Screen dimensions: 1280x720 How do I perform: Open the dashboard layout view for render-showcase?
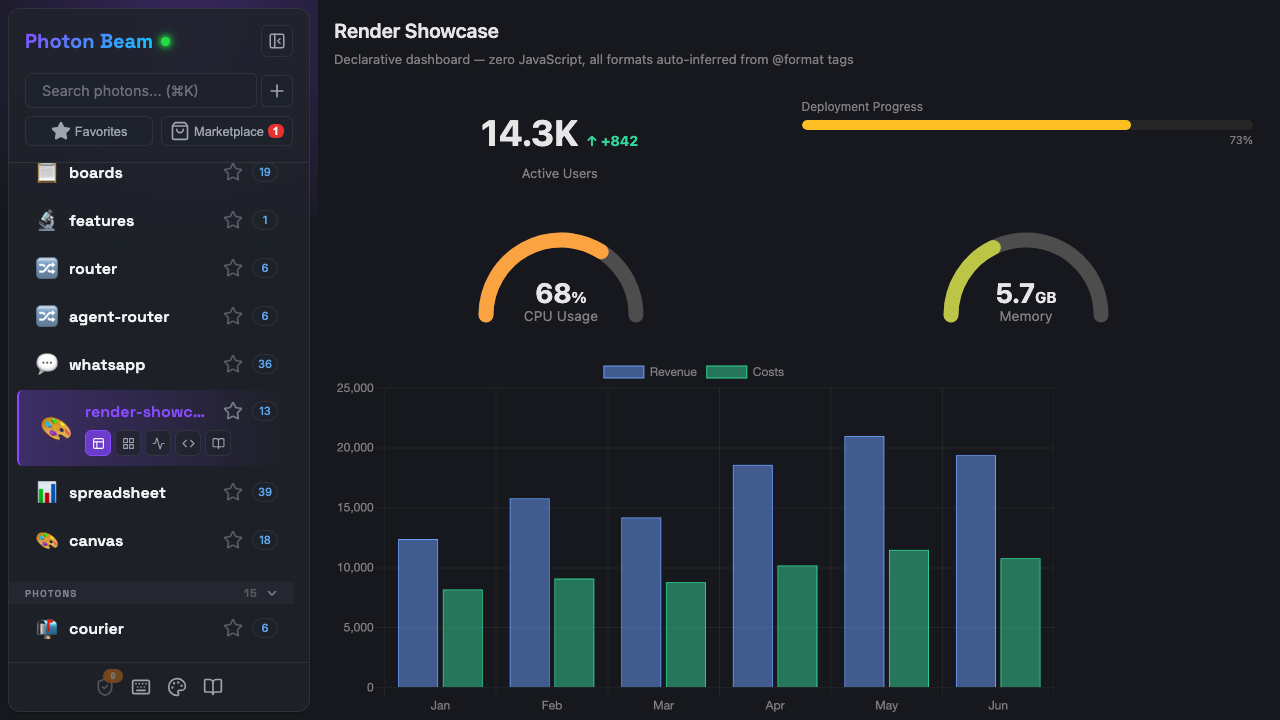tap(98, 443)
